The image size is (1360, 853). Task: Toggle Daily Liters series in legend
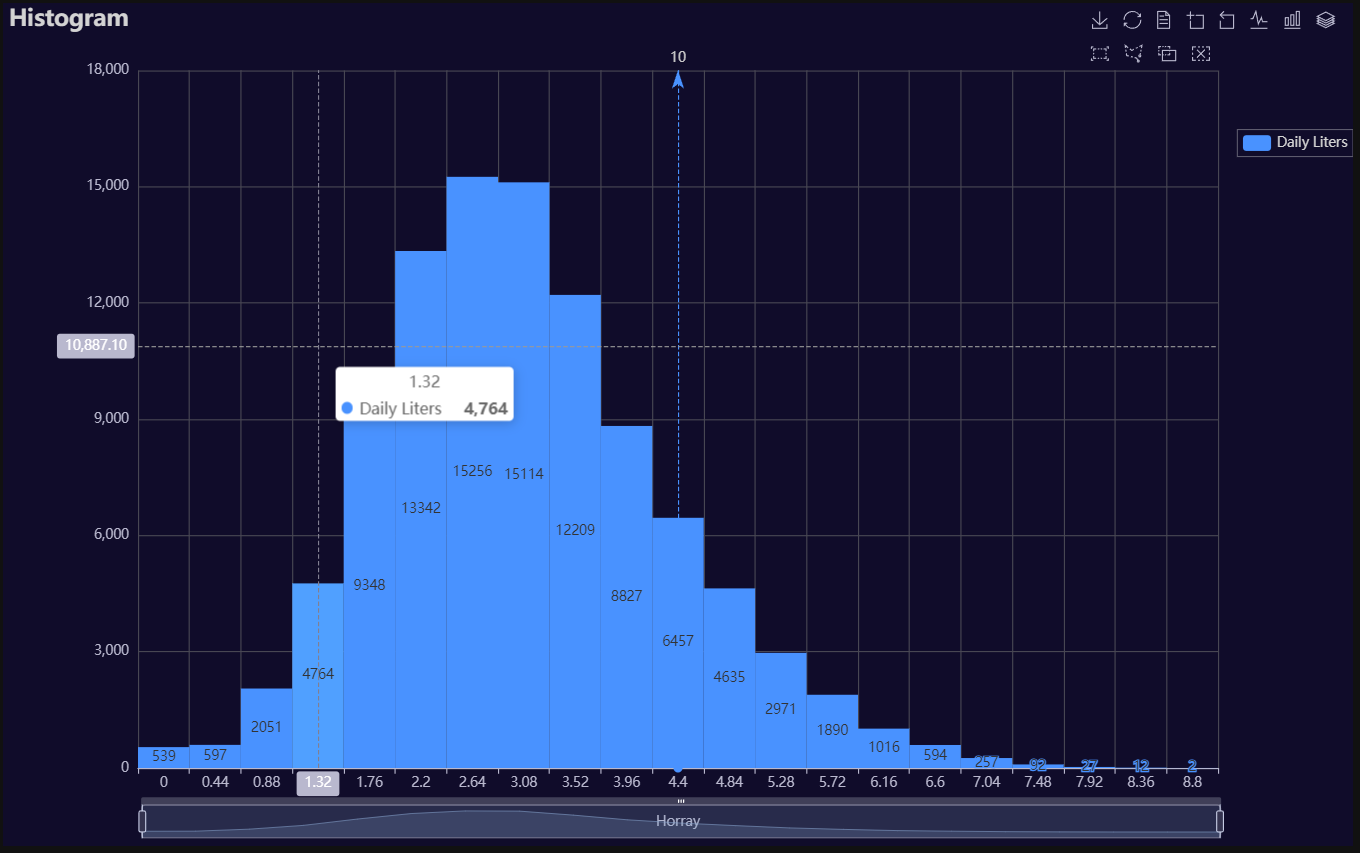(1295, 142)
